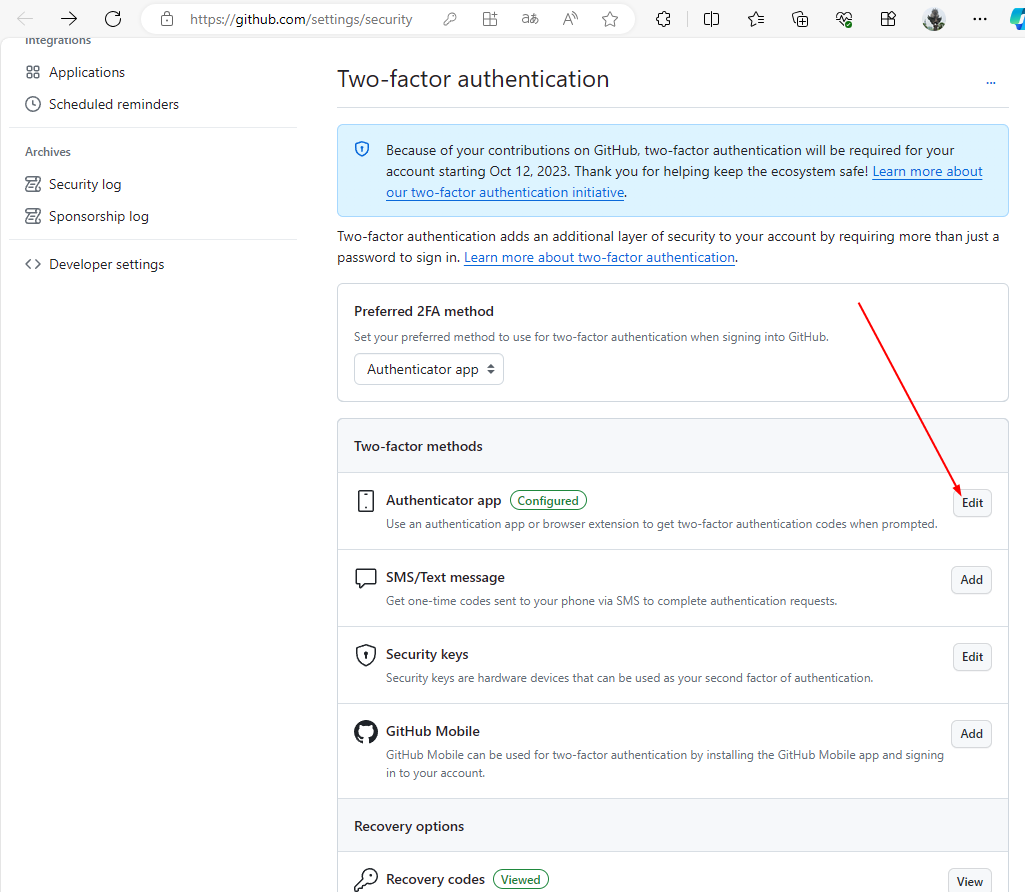Click the read aloud icon
The width and height of the screenshot is (1025, 892).
570,19
